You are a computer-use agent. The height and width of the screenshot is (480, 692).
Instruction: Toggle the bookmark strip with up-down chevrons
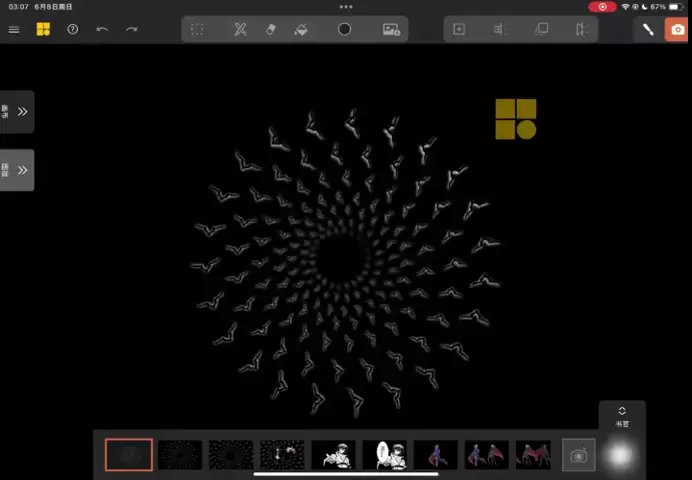622,416
